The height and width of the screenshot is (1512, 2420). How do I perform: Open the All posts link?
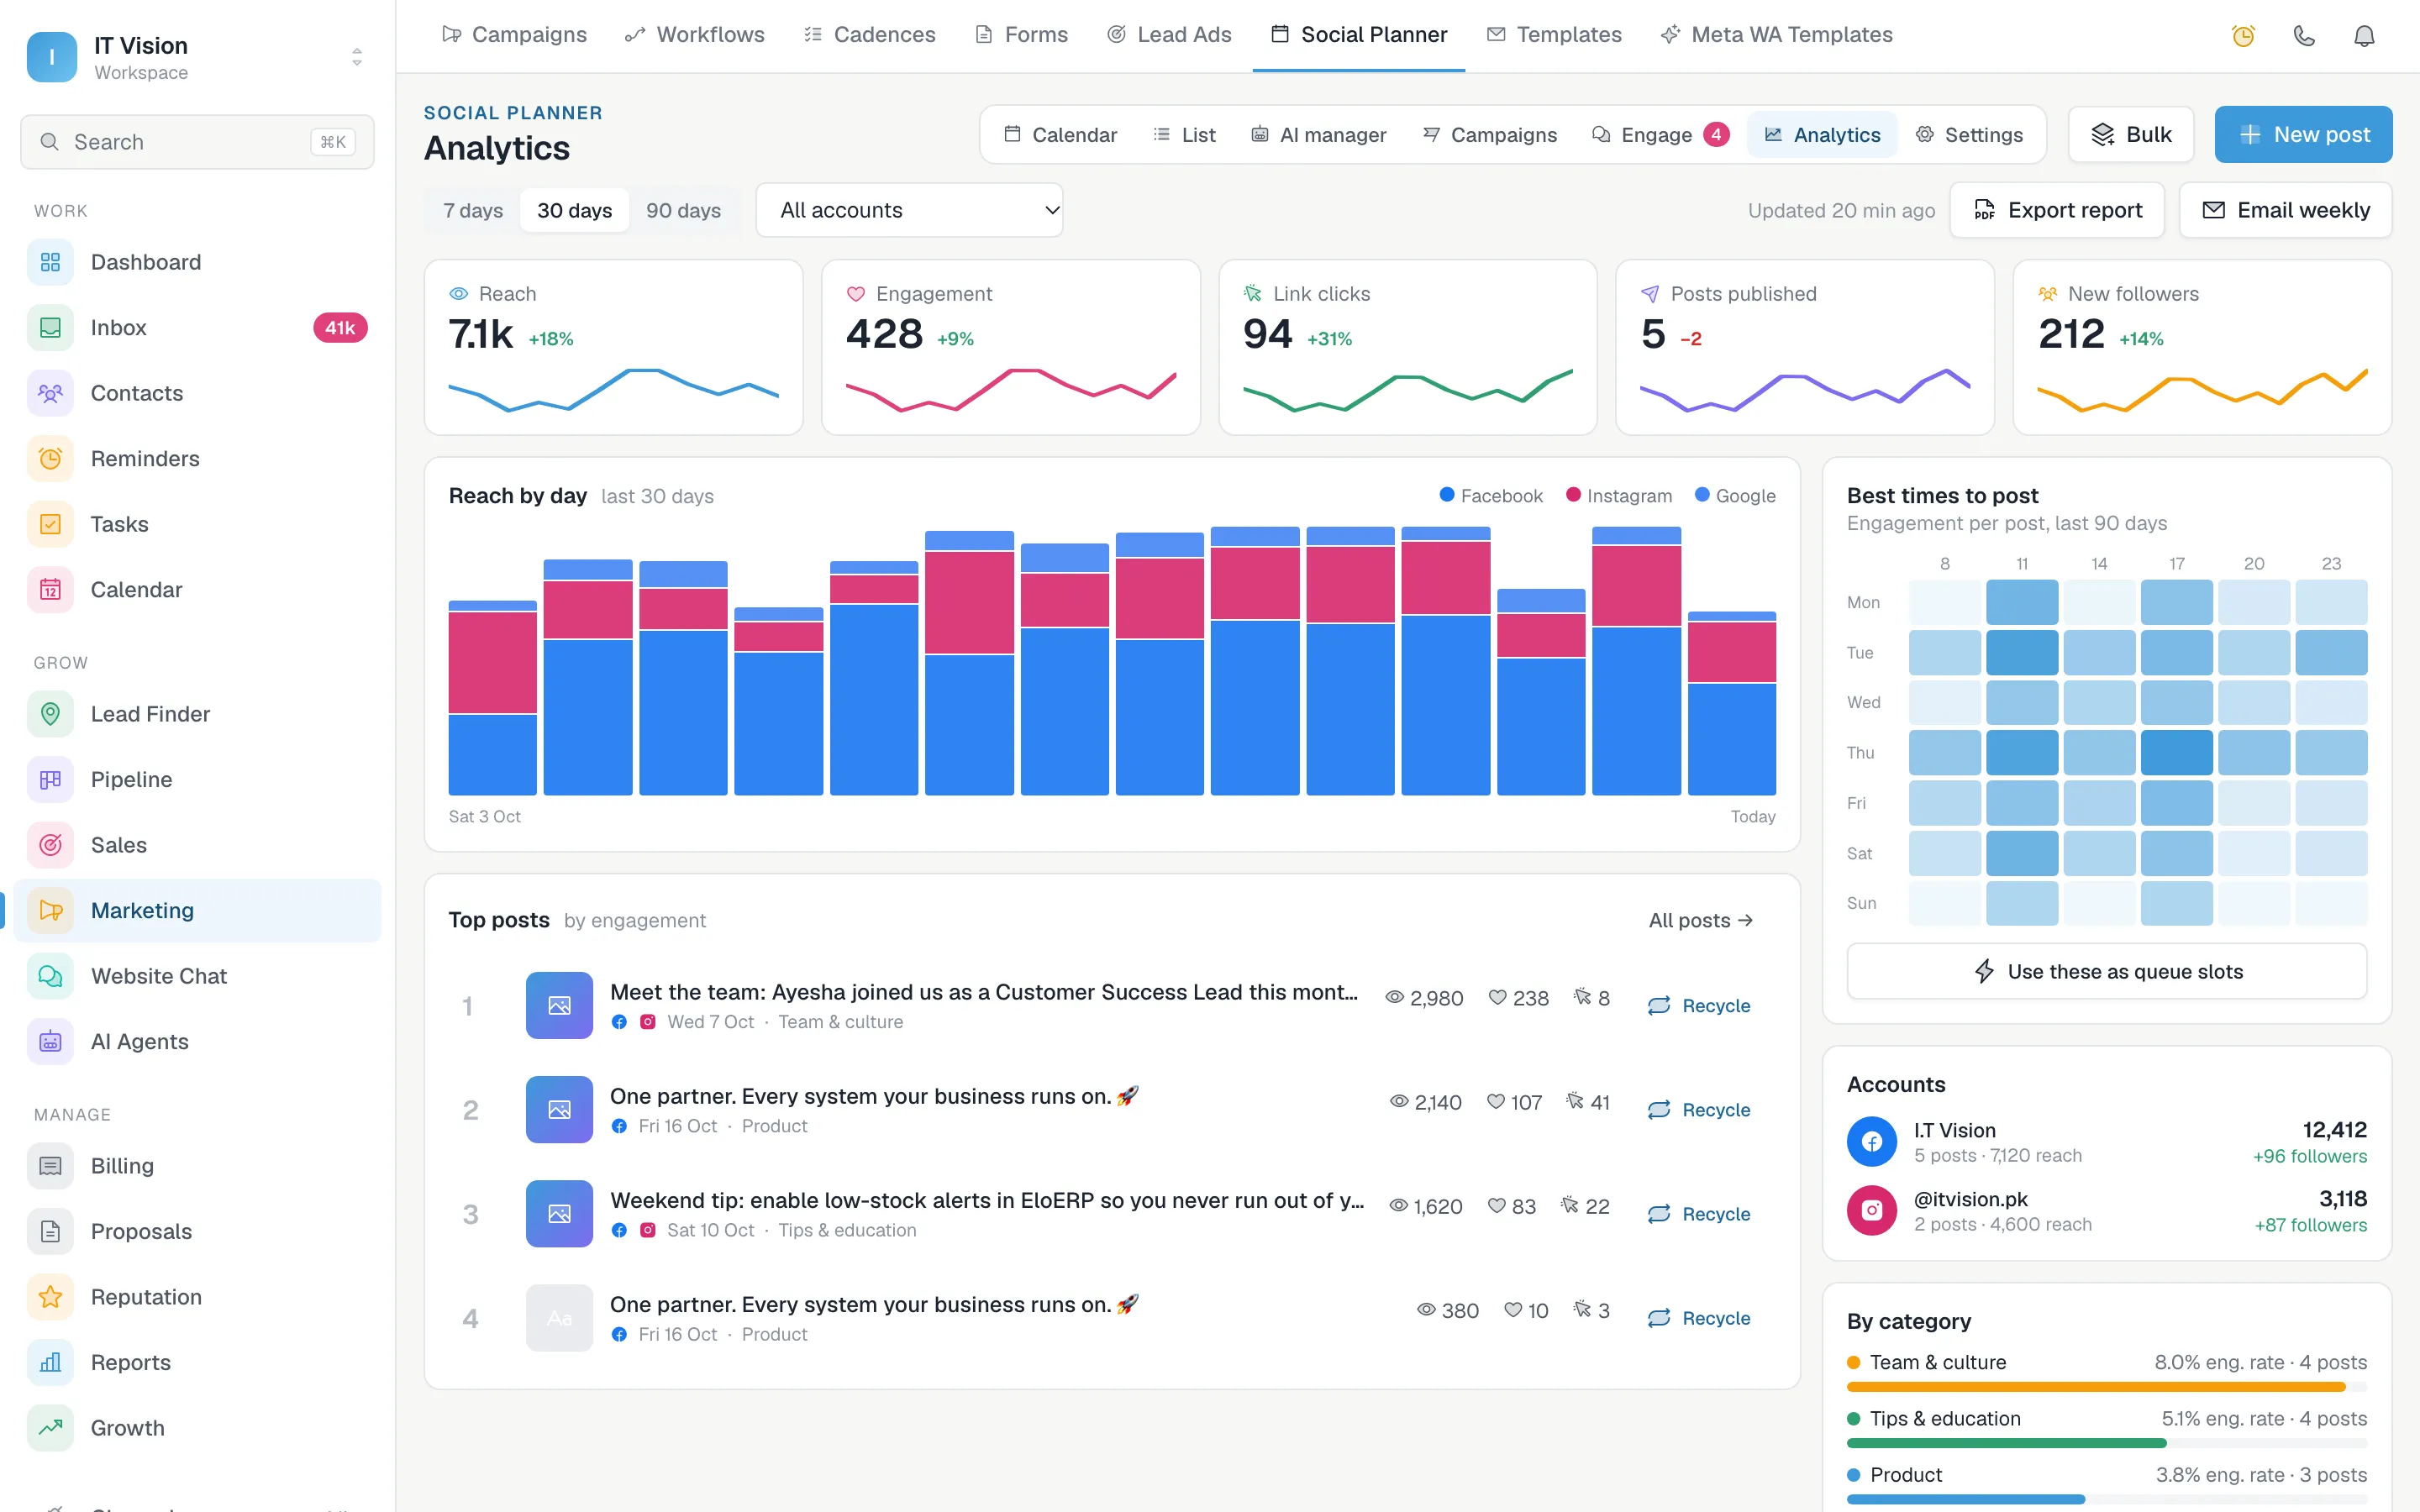pyautogui.click(x=1700, y=920)
